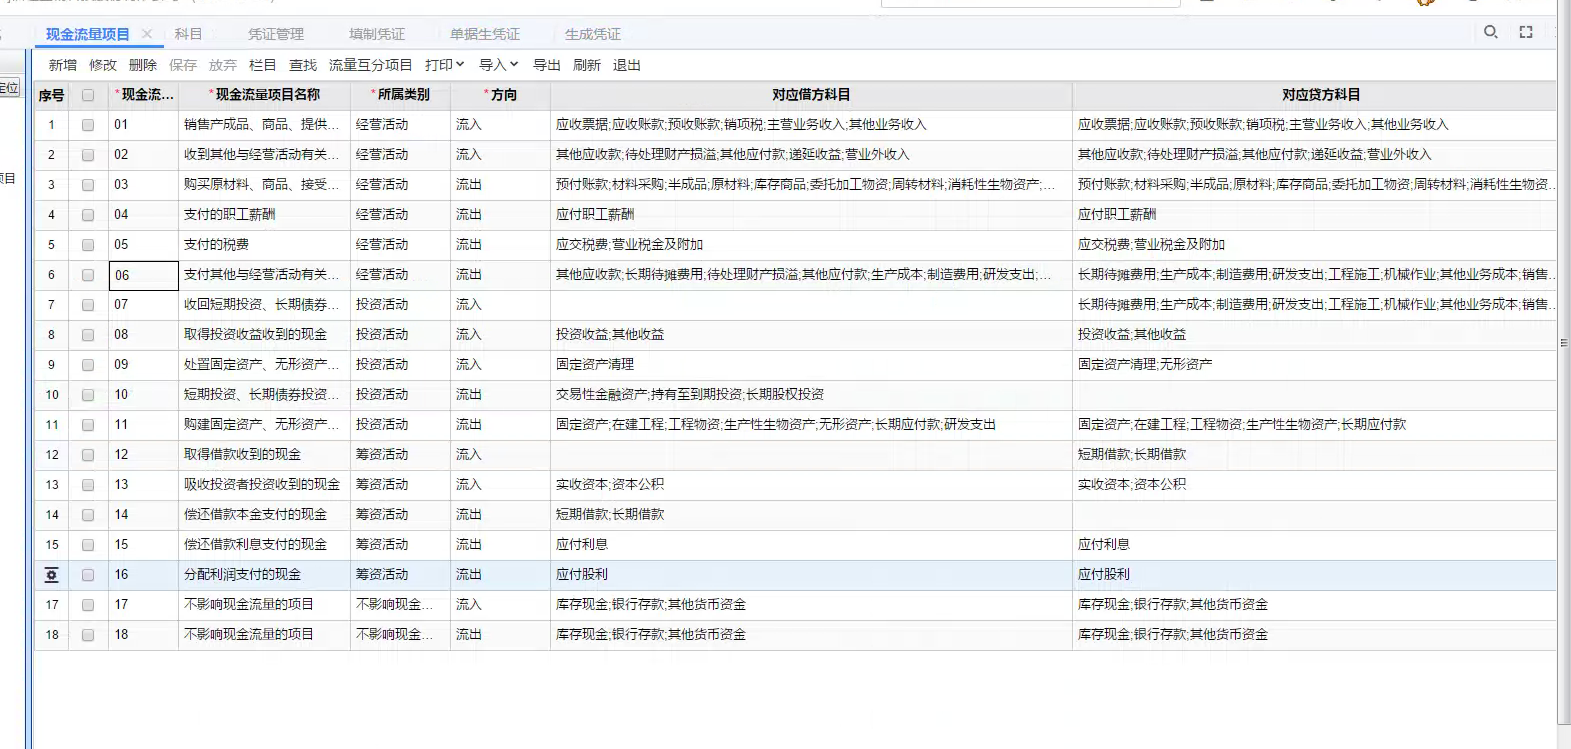1571x749 pixels.
Task: Click the 序号 column header
Action: (x=51, y=95)
